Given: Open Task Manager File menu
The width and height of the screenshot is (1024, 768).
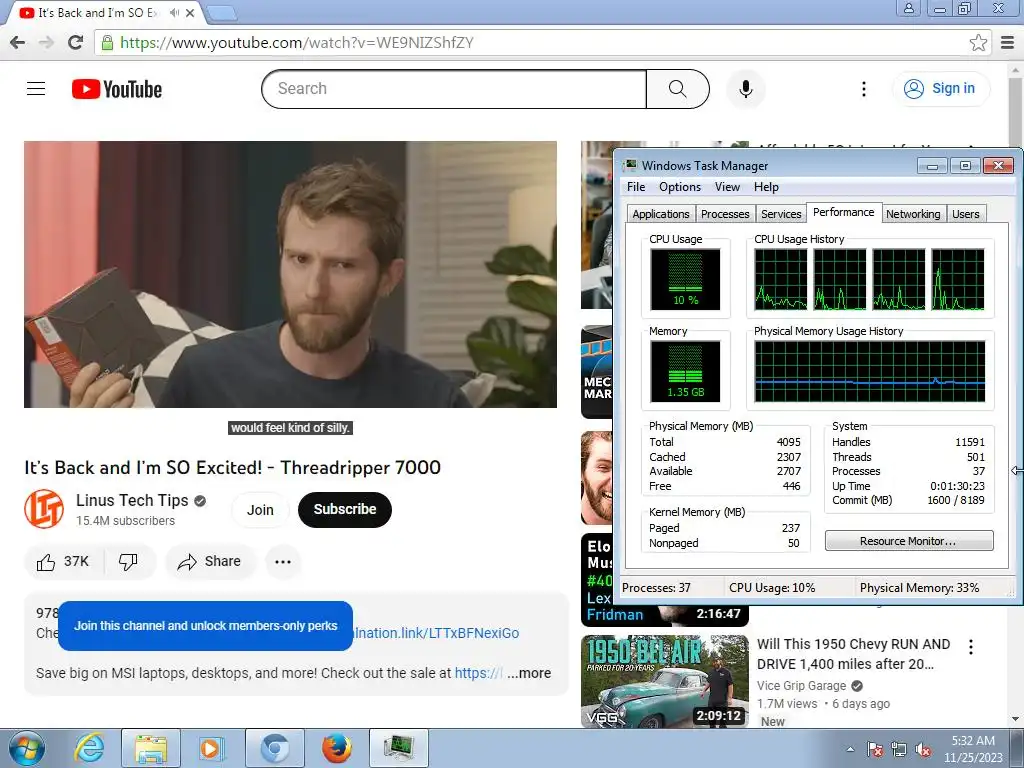Looking at the screenshot, I should [x=635, y=187].
